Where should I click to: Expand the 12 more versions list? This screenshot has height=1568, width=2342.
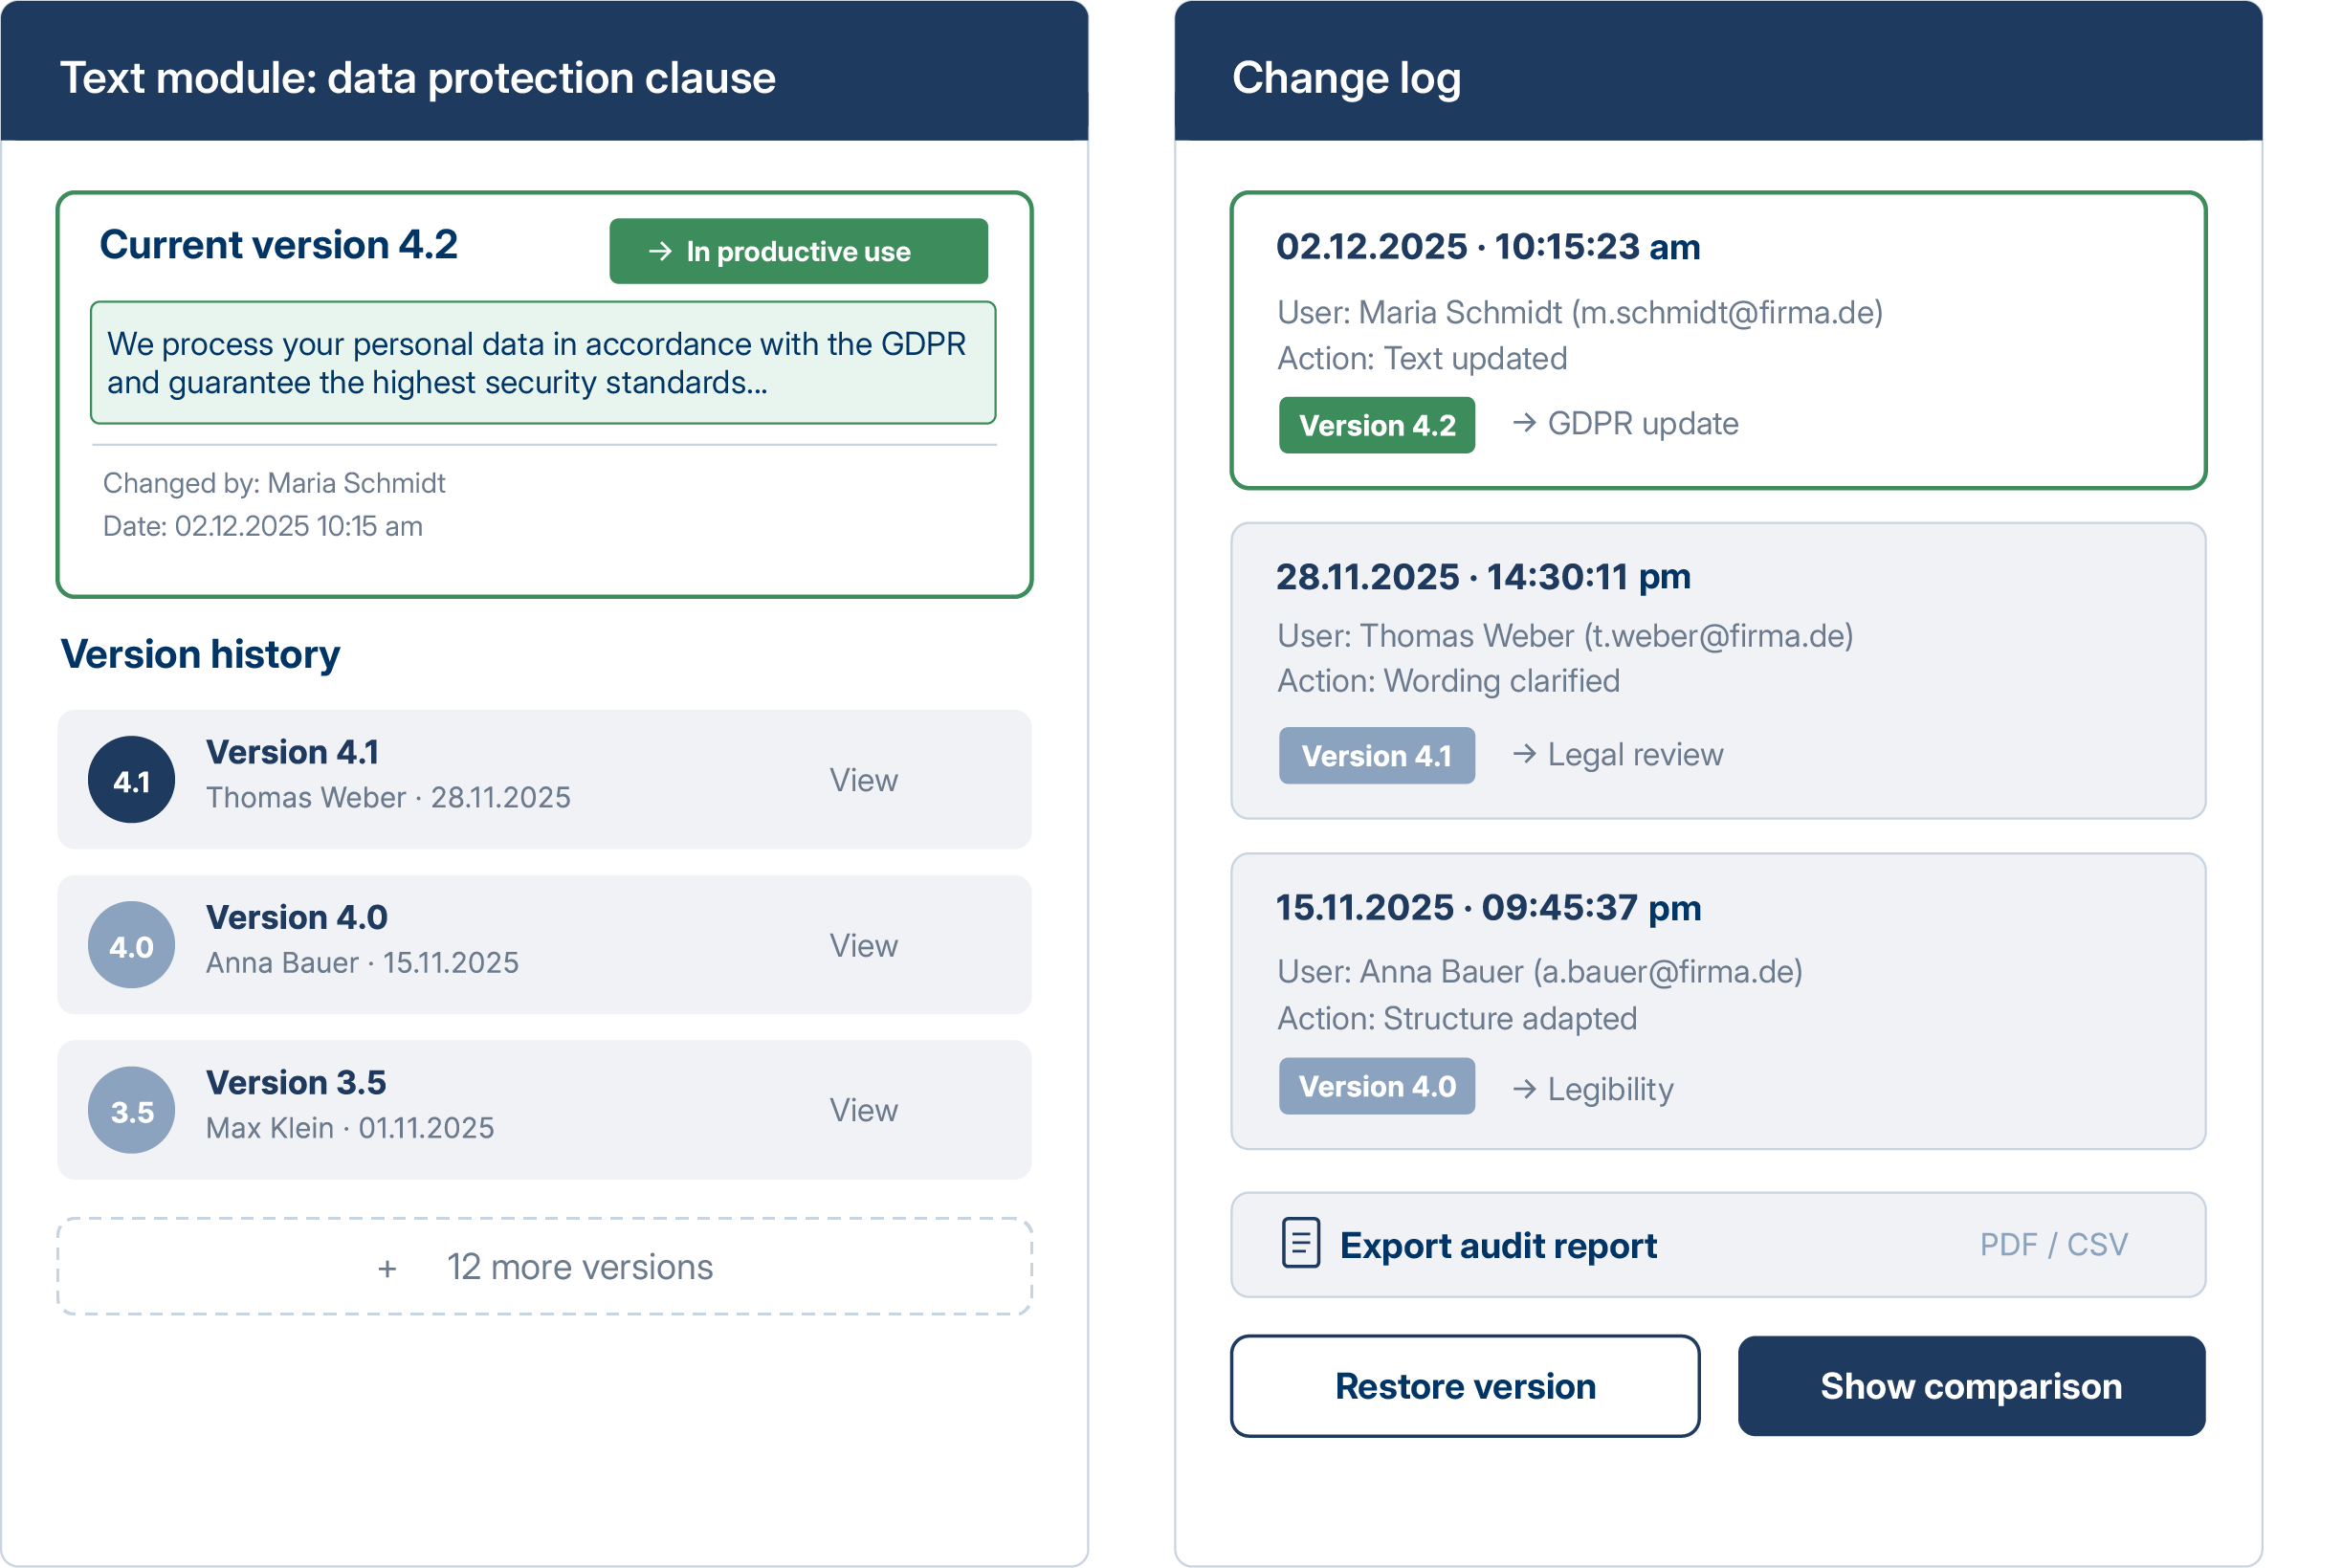579,1267
